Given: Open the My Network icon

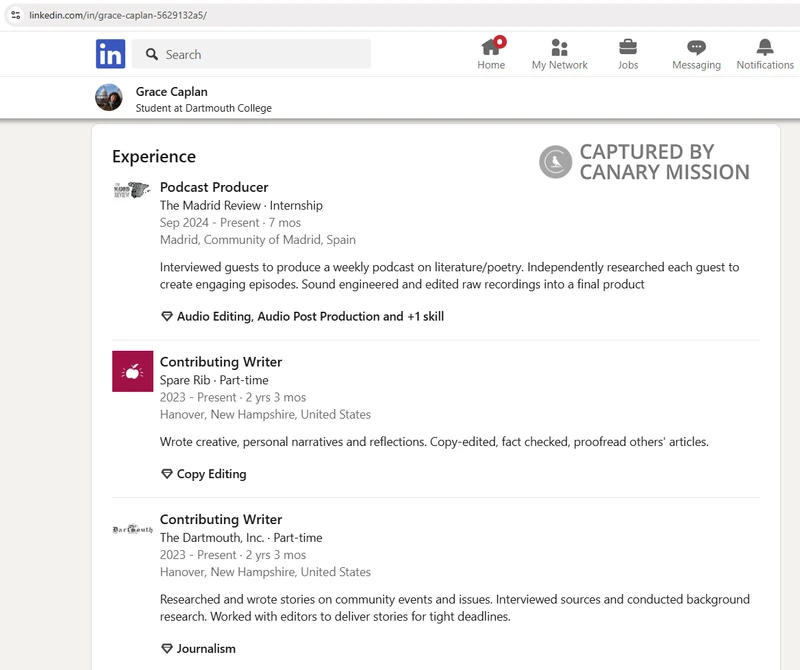Looking at the screenshot, I should coord(557,47).
